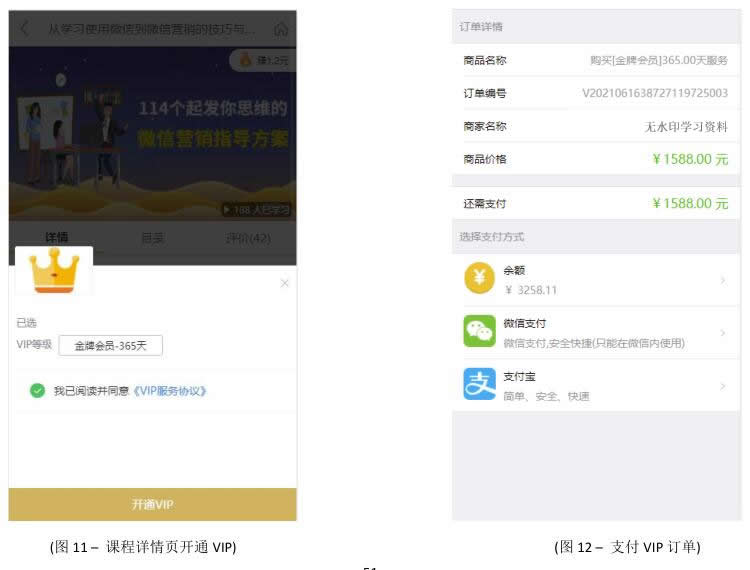Tap the earn 1.2 yuan money bag badge
Image resolution: width=750 pixels, height=570 pixels.
(x=263, y=60)
